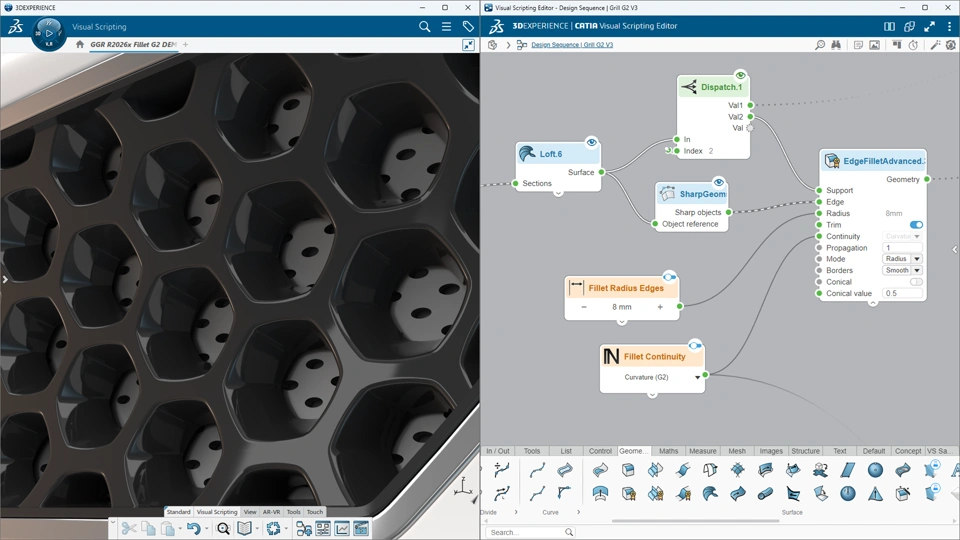960x540 pixels.
Task: Click the tag icon in the 3DEXPERIENCE header
Action: coord(468,27)
